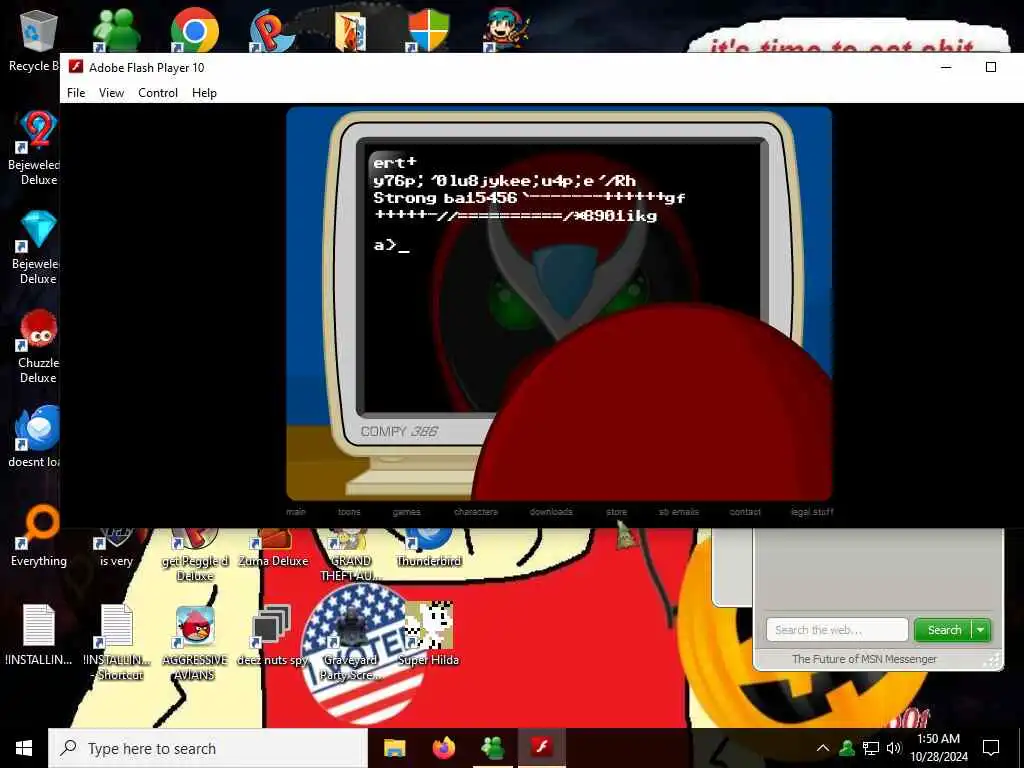This screenshot has width=1024, height=768.
Task: Open Firefox from the taskbar
Action: coord(444,748)
